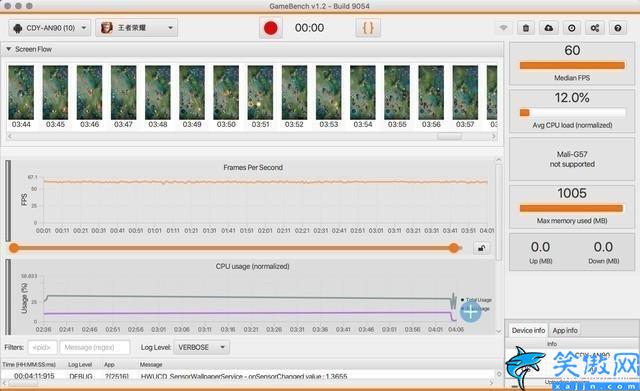Switch to the App info tab
Image resolution: width=640 pixels, height=391 pixels.
565,330
